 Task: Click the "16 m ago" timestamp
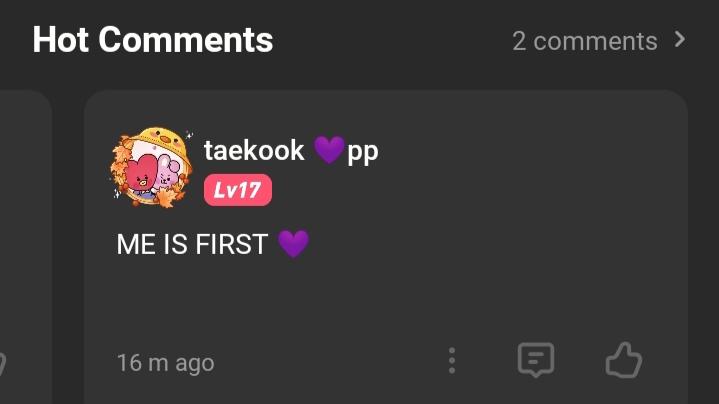pos(166,363)
